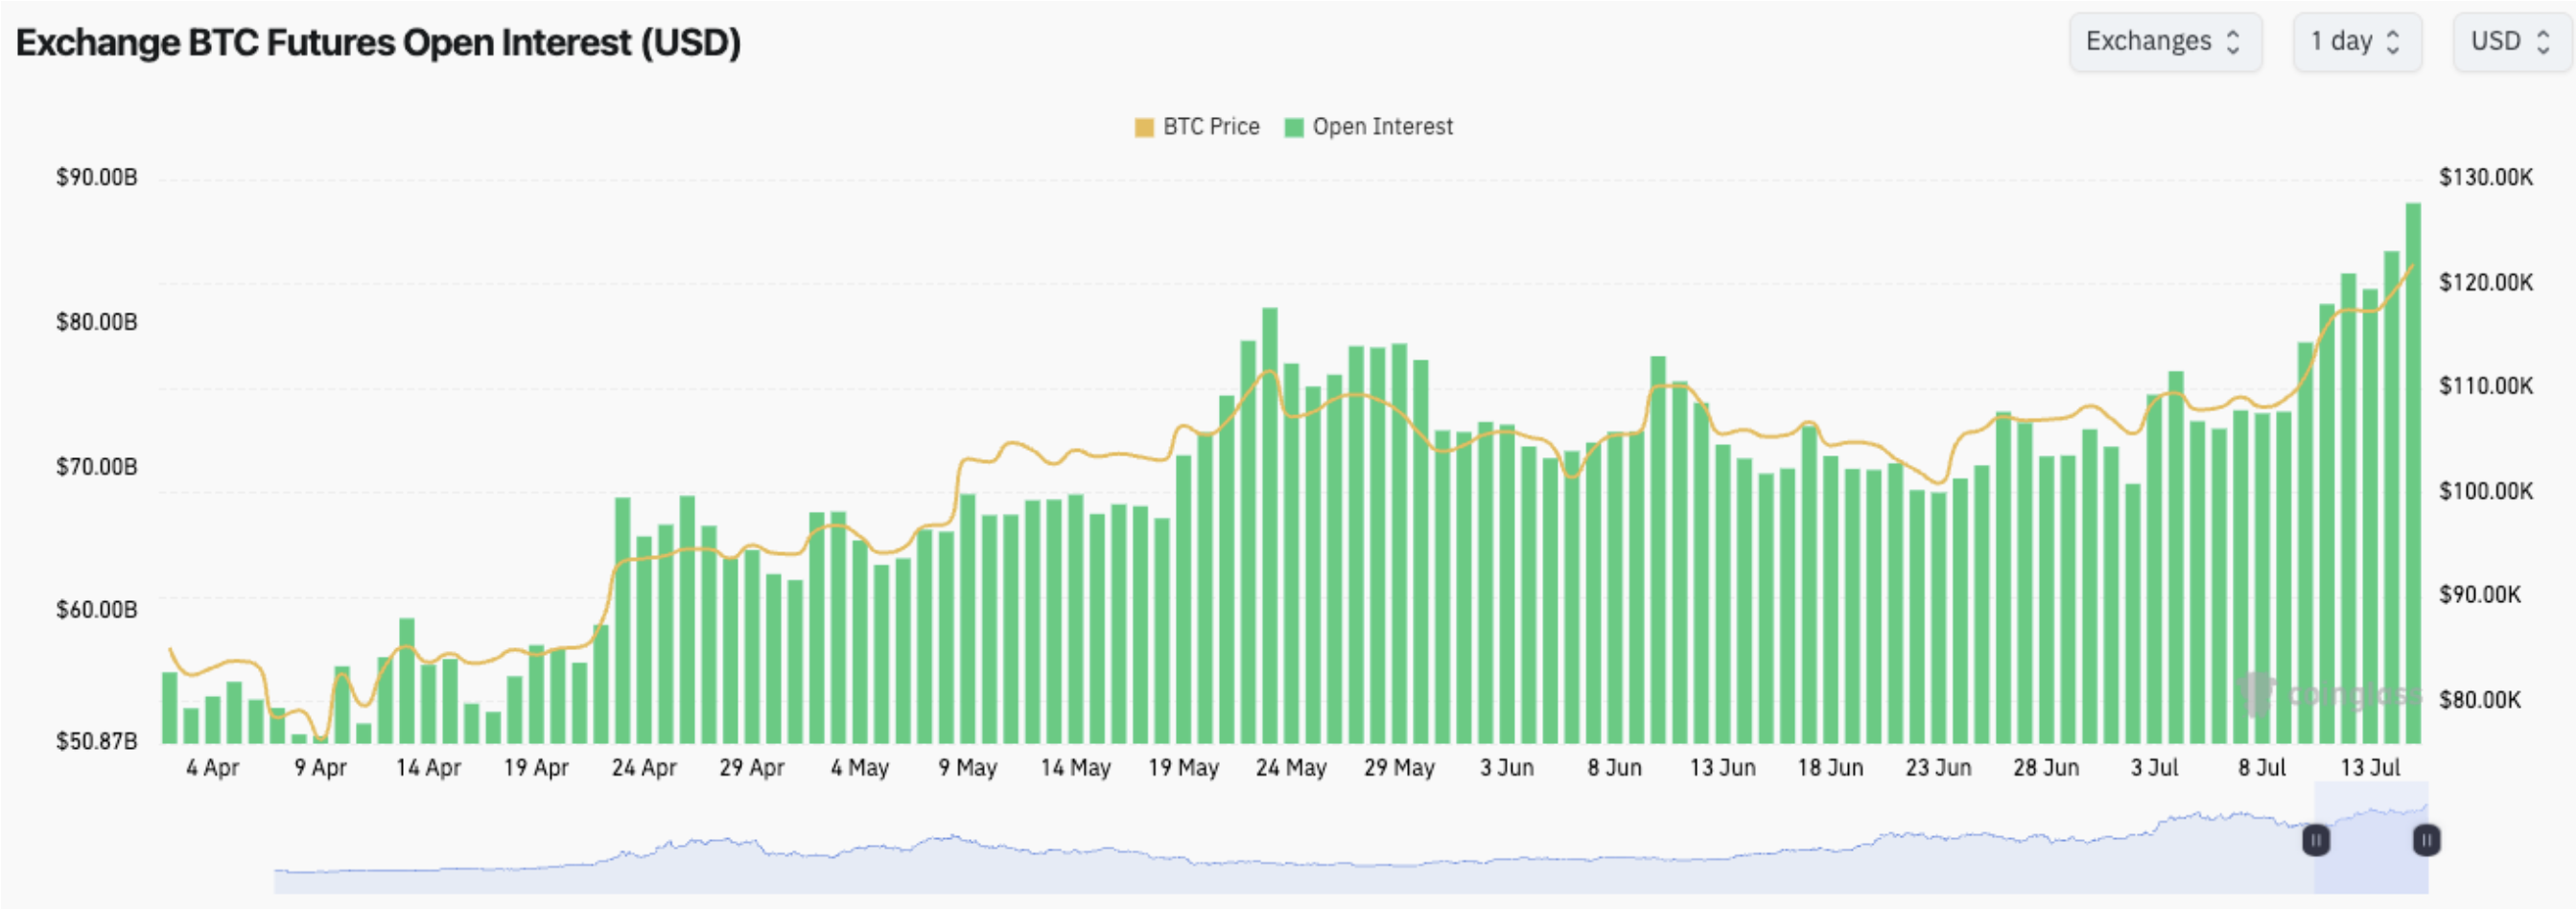This screenshot has width=2576, height=909.
Task: Toggle the Open Interest series label
Action: pos(1382,127)
